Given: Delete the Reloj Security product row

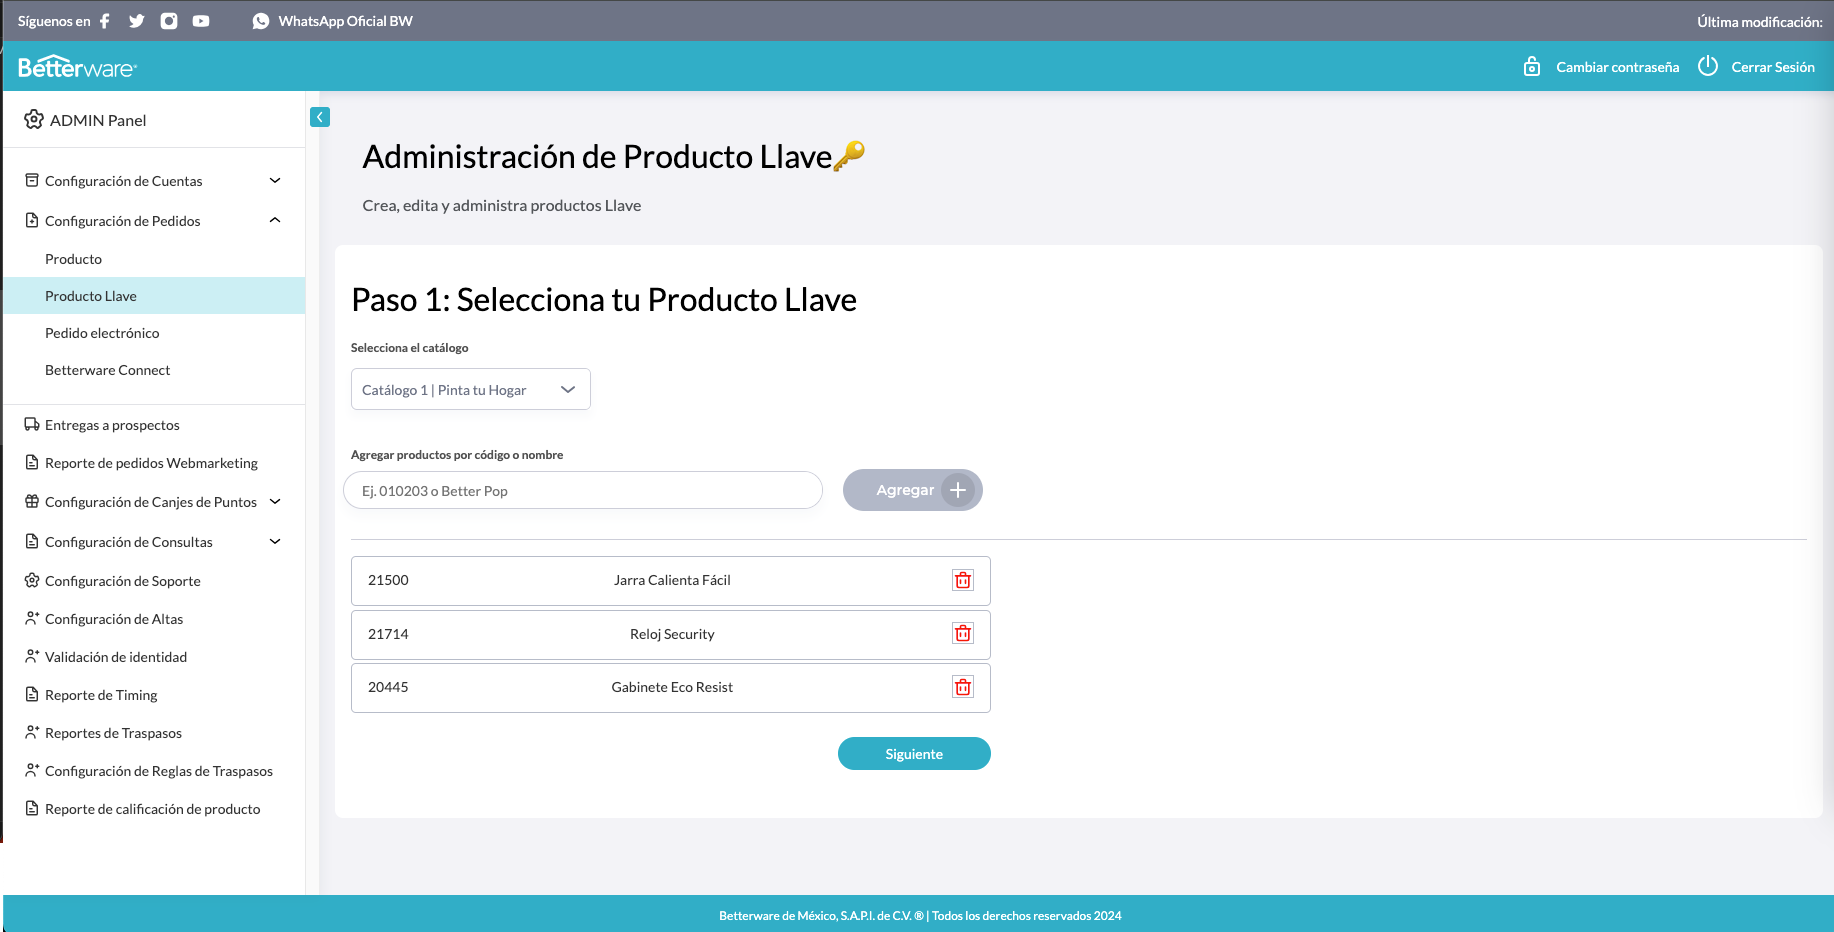Looking at the screenshot, I should (x=963, y=633).
